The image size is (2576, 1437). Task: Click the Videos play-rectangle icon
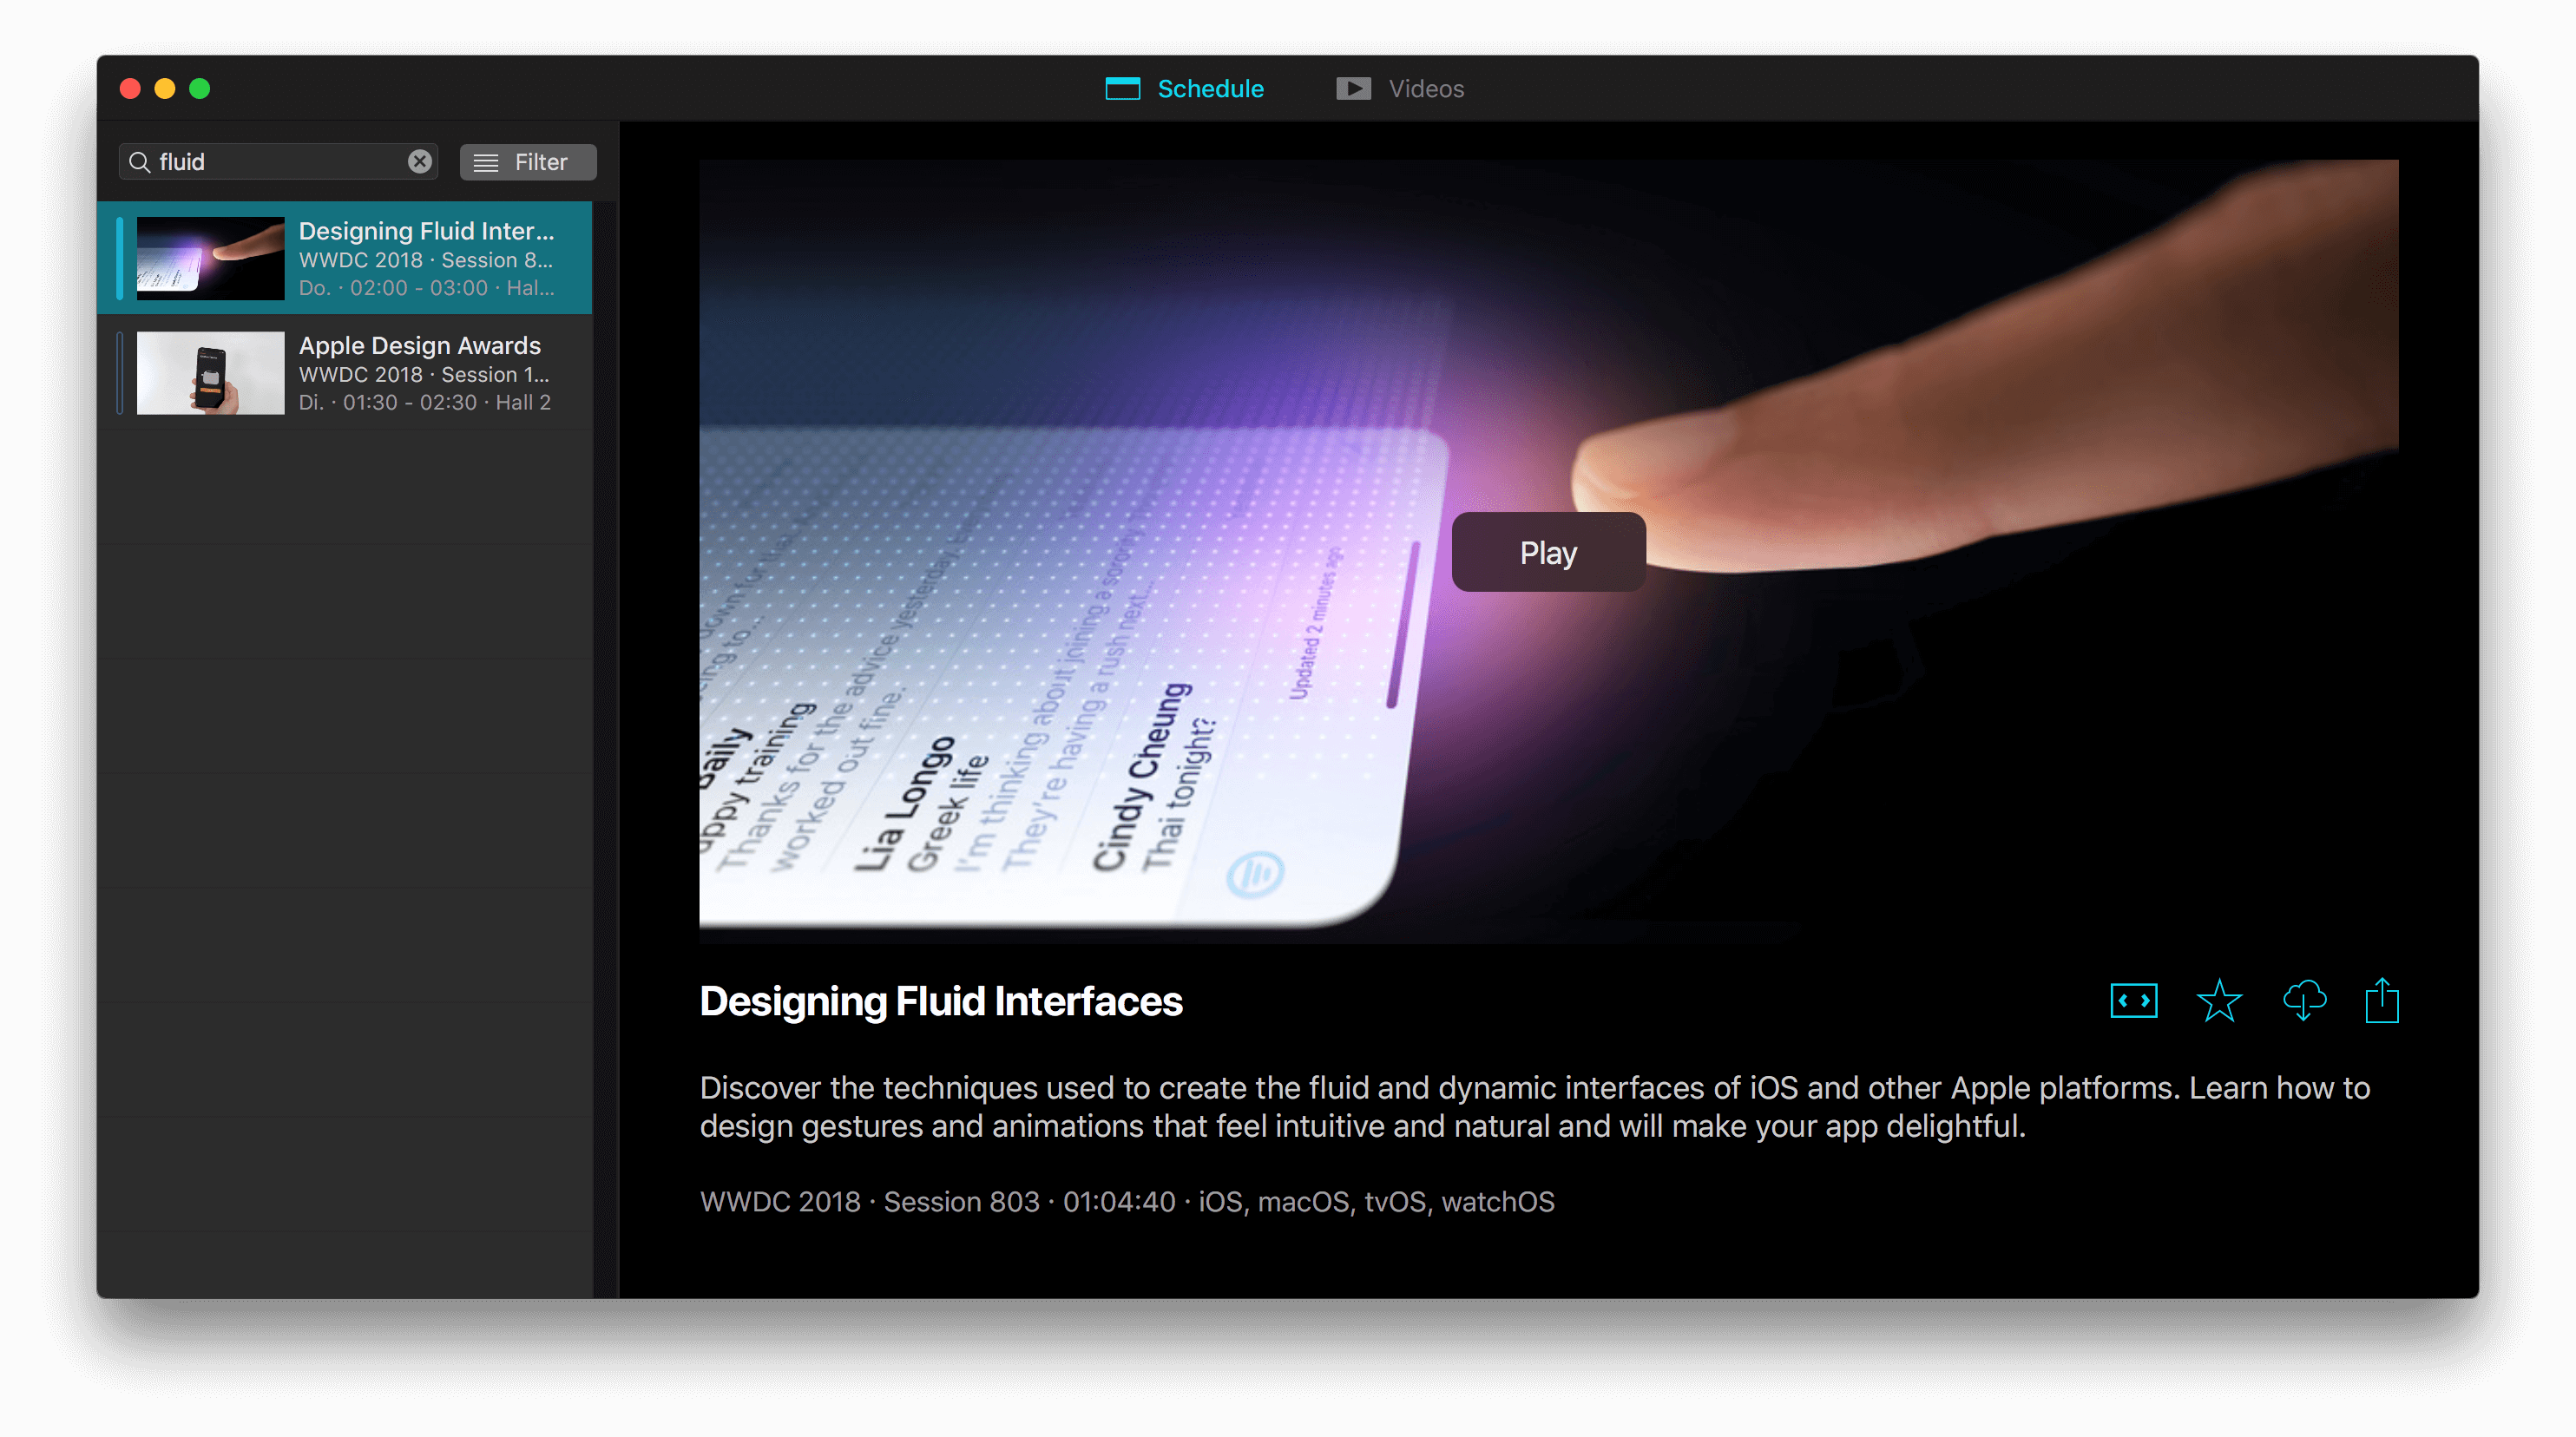point(1353,88)
